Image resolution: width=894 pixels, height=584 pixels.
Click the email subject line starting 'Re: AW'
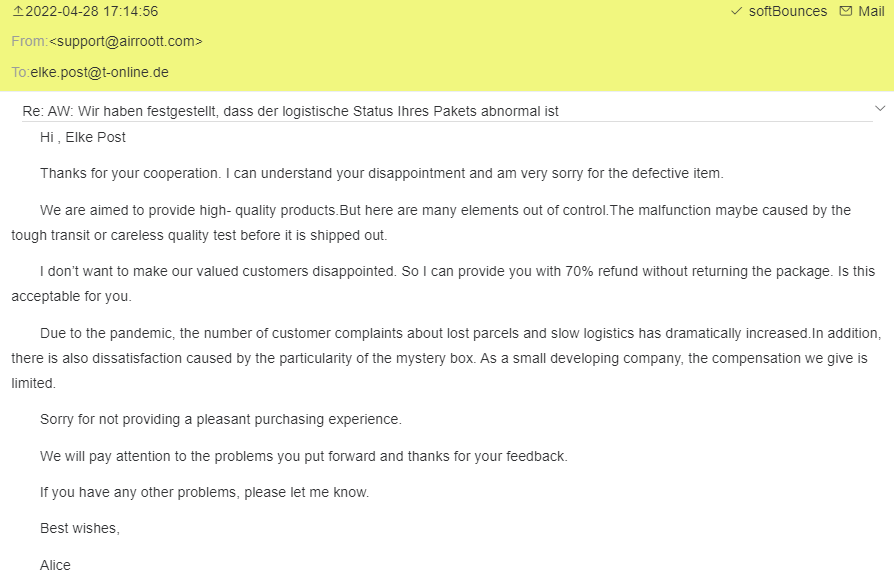click(x=290, y=111)
